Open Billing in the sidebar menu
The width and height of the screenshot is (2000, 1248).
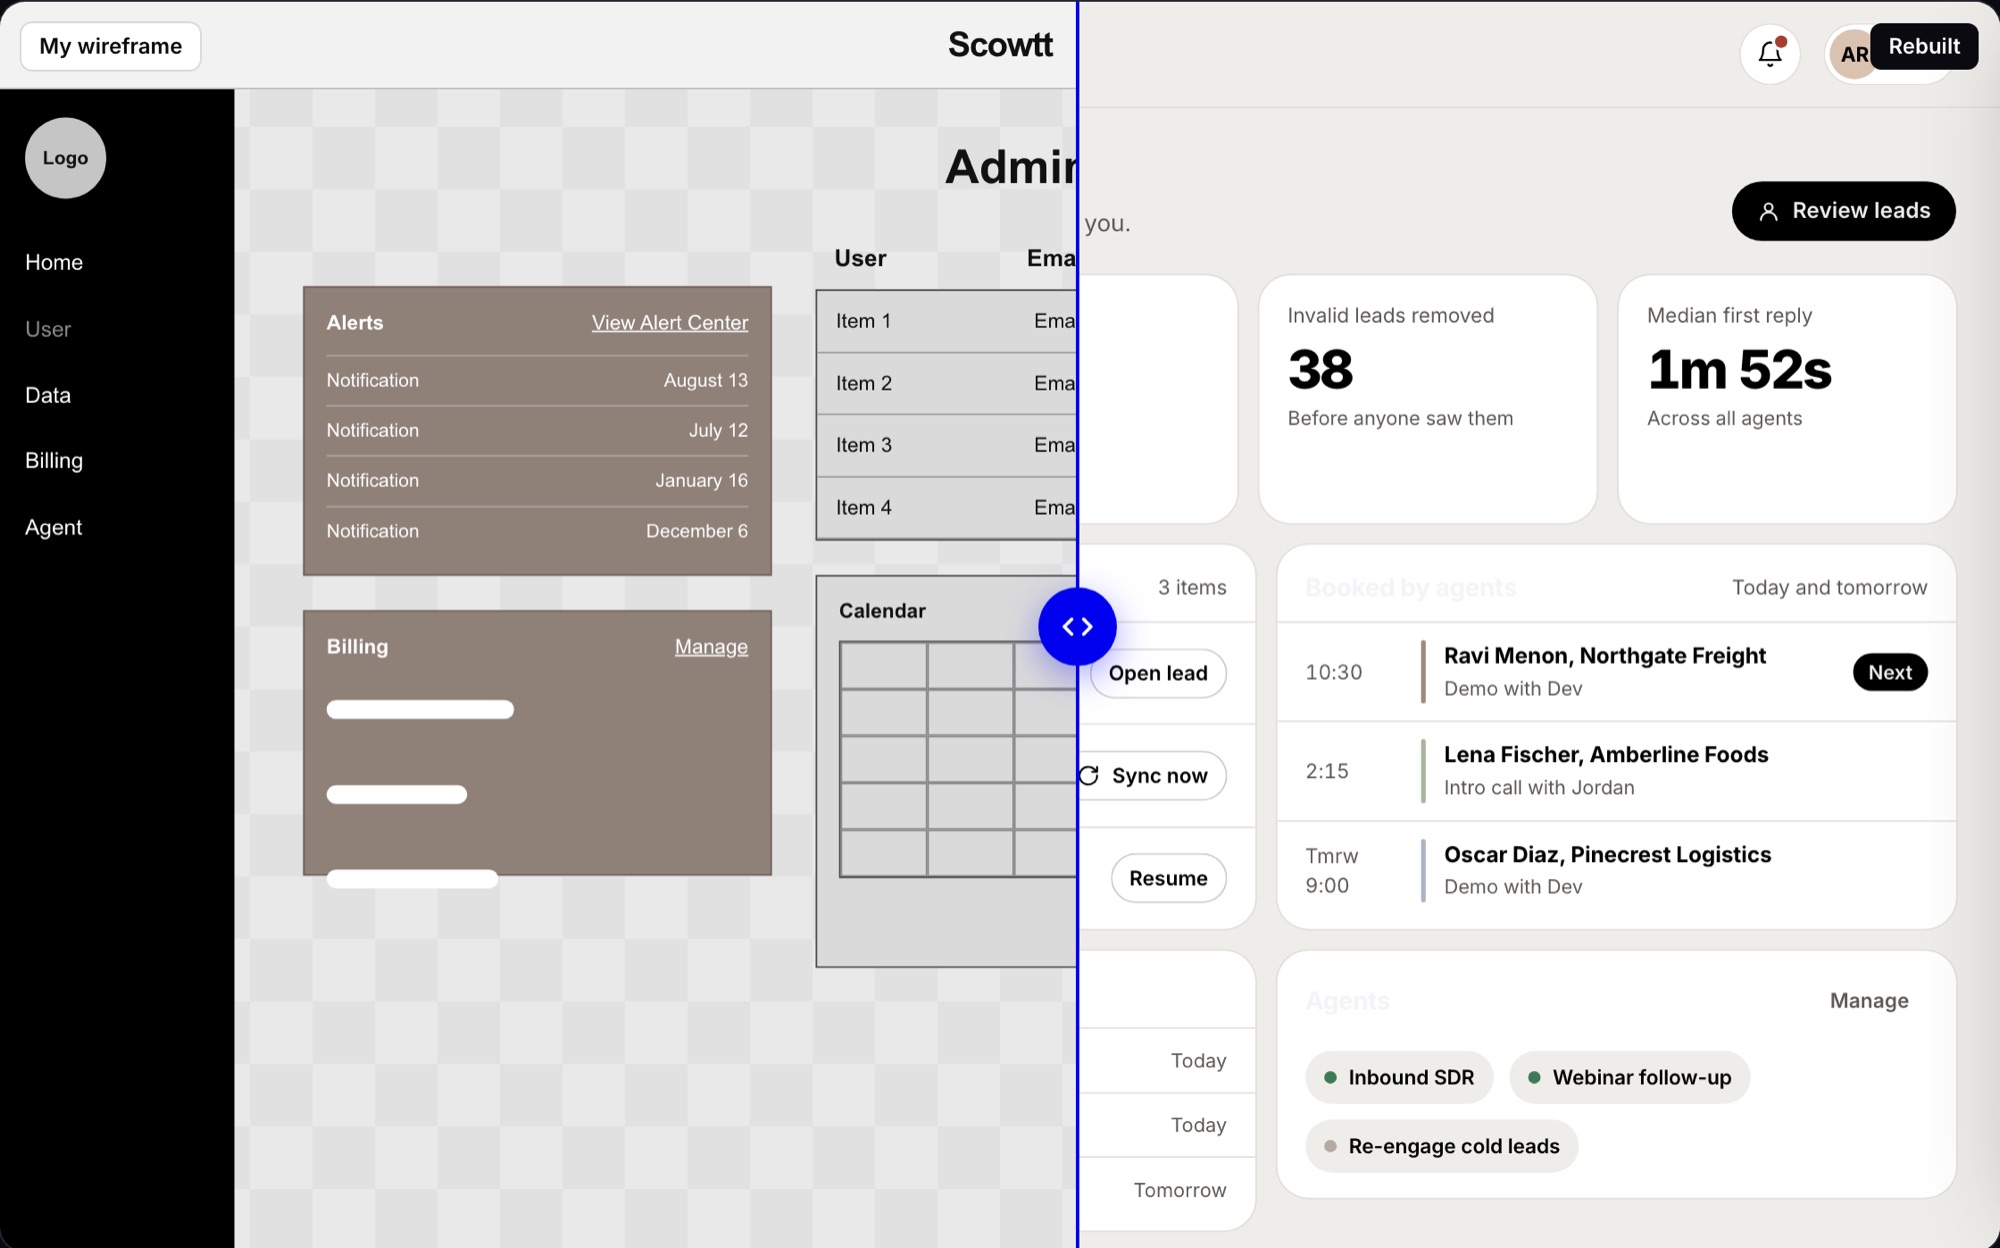click(x=54, y=460)
